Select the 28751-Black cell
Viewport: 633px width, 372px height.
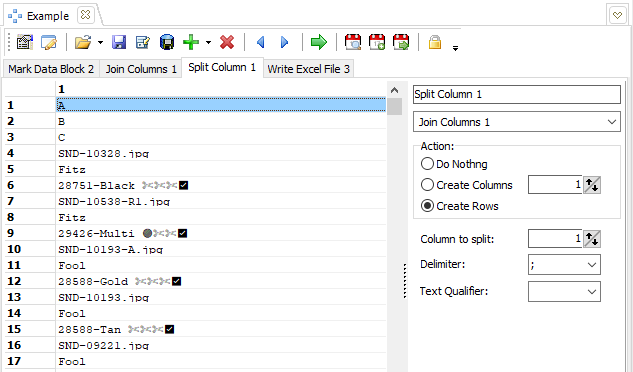tap(221, 185)
